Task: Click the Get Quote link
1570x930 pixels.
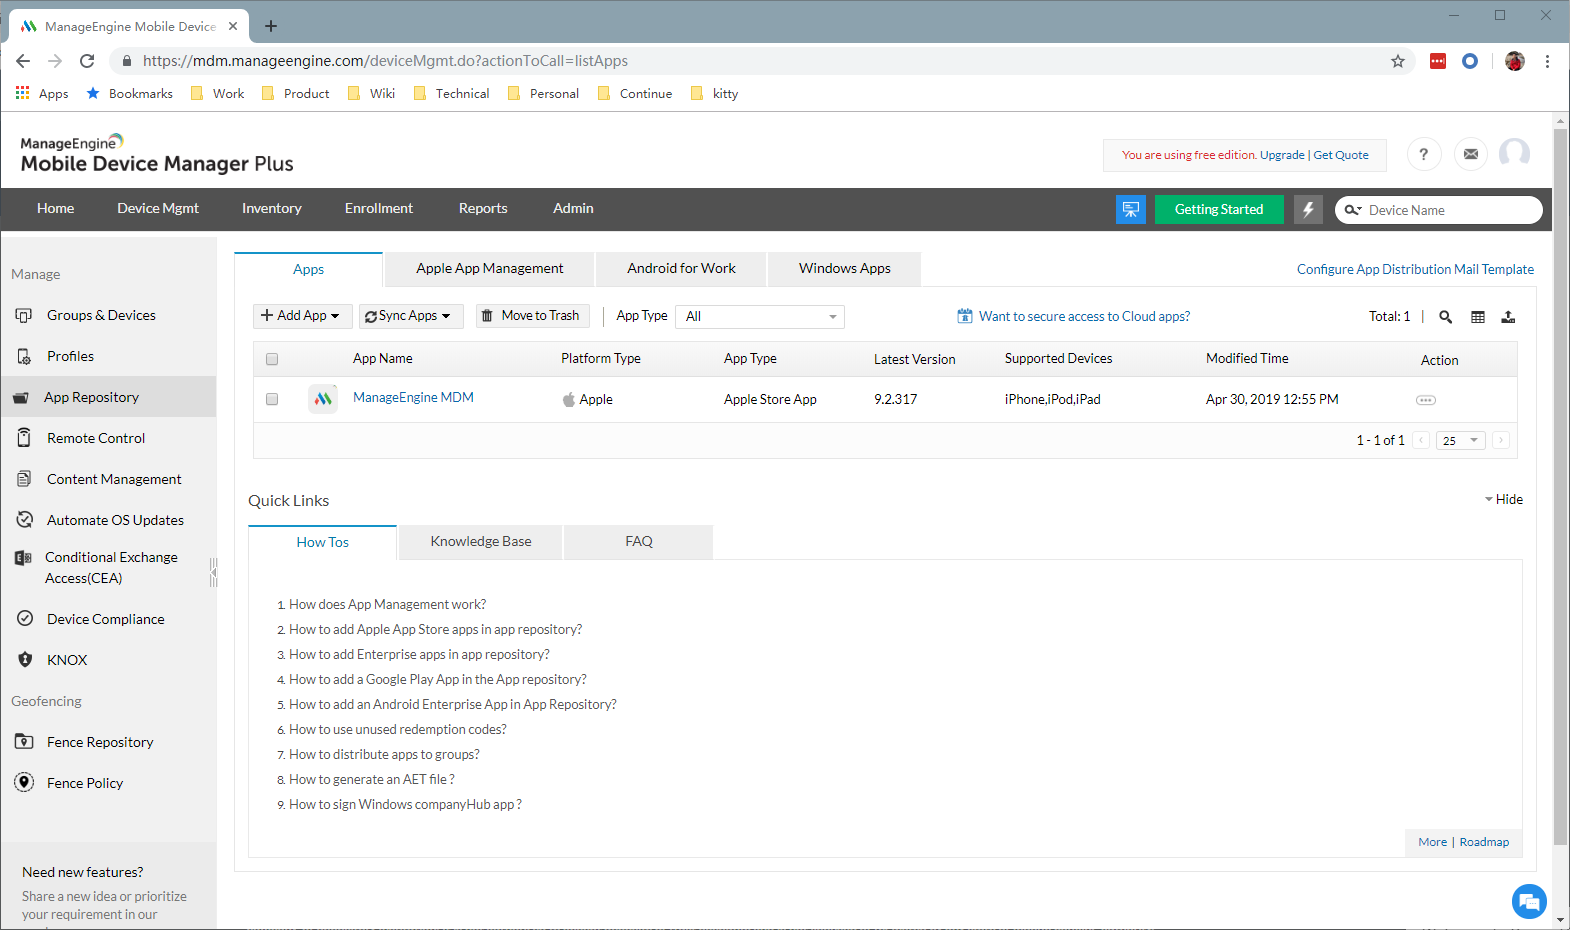Action: (1340, 155)
